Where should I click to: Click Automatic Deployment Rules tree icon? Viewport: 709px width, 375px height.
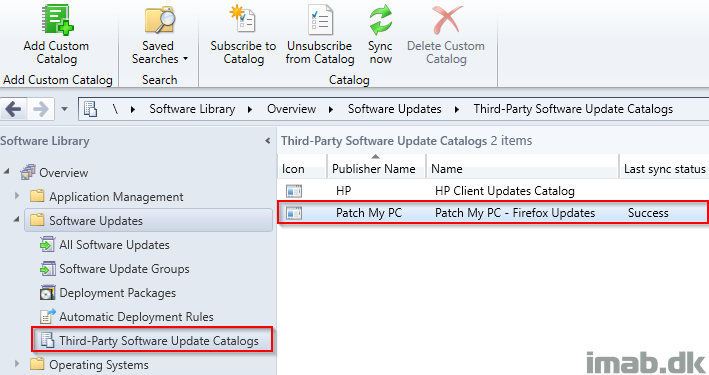pos(47,316)
